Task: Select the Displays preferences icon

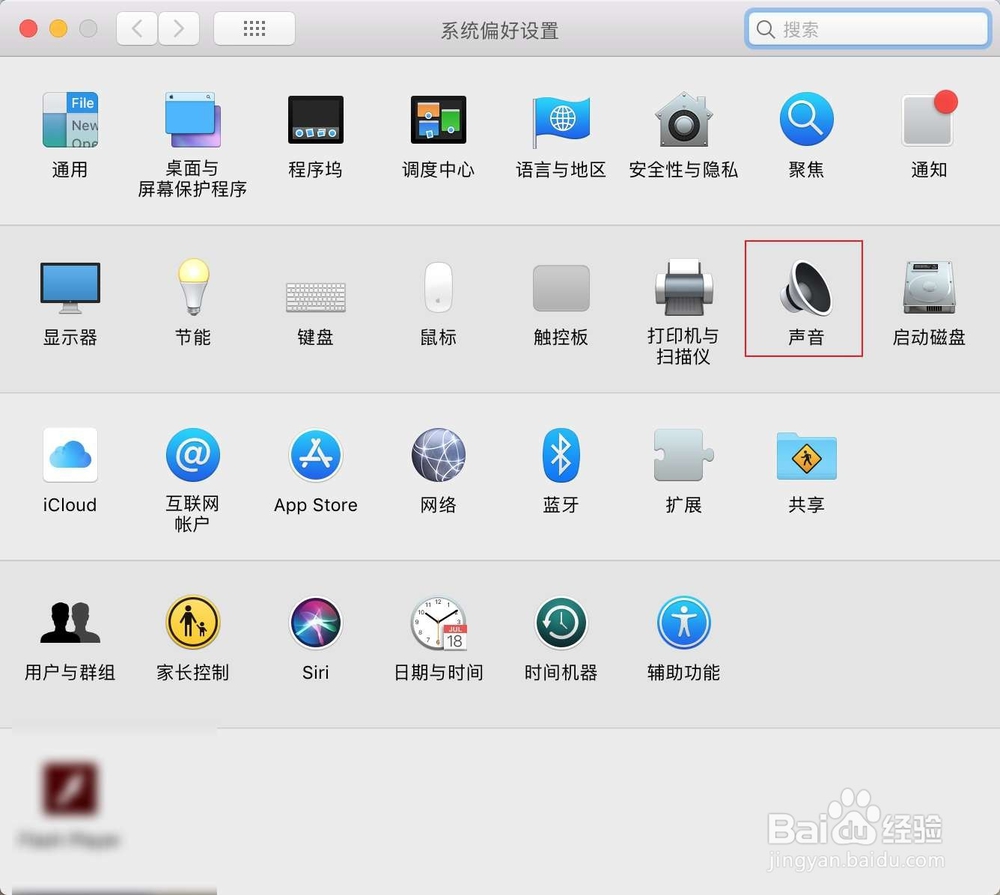Action: (x=69, y=288)
